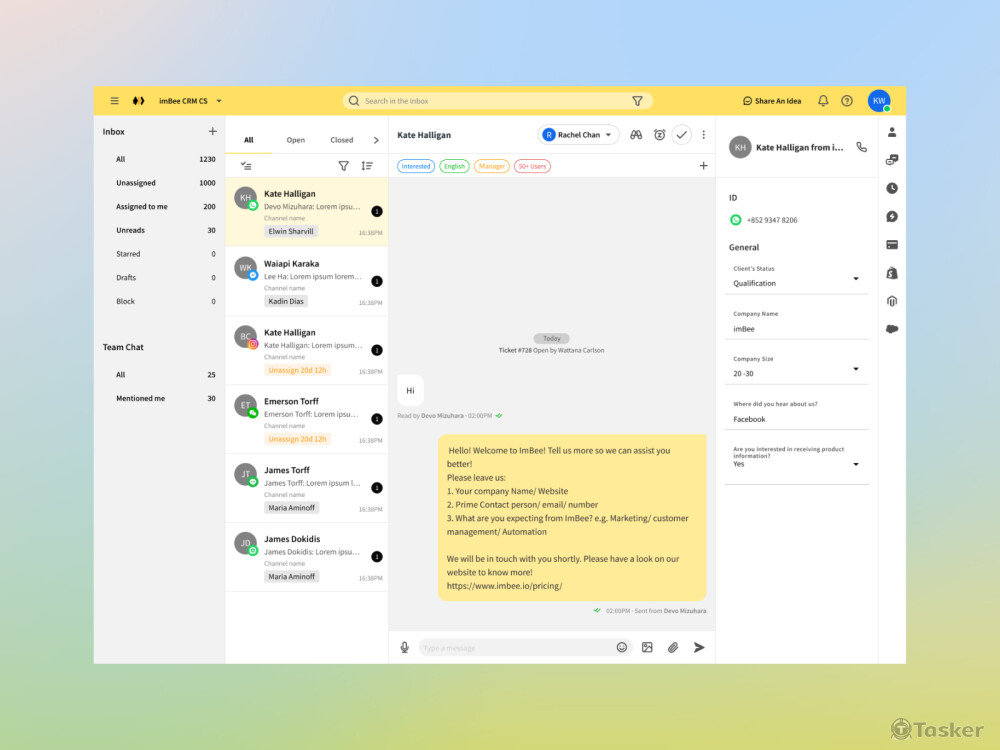Click the Shopify icon in right sidebar
The image size is (1000, 750).
[x=892, y=273]
